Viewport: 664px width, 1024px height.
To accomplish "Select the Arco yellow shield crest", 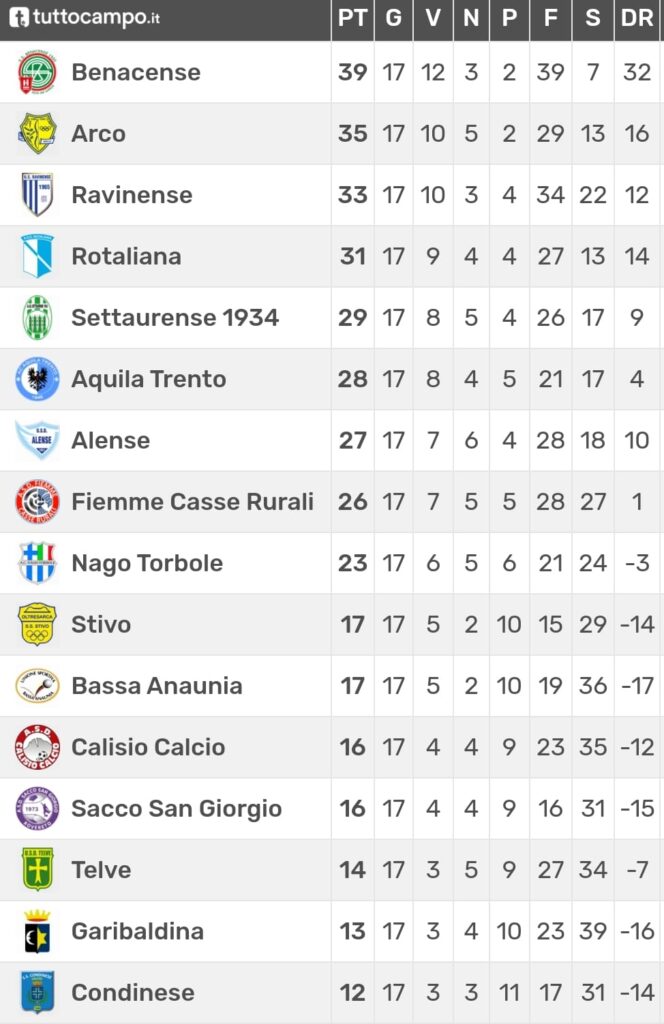I will (x=37, y=133).
